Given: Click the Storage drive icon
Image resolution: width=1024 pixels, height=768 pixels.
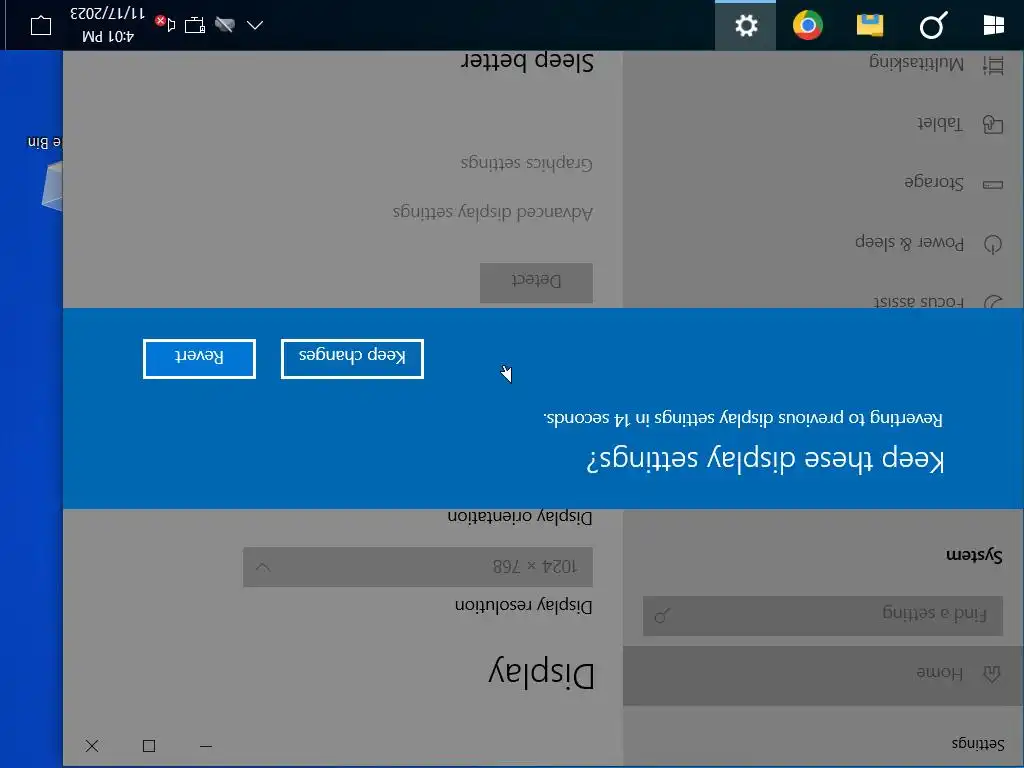Looking at the screenshot, I should (x=993, y=185).
